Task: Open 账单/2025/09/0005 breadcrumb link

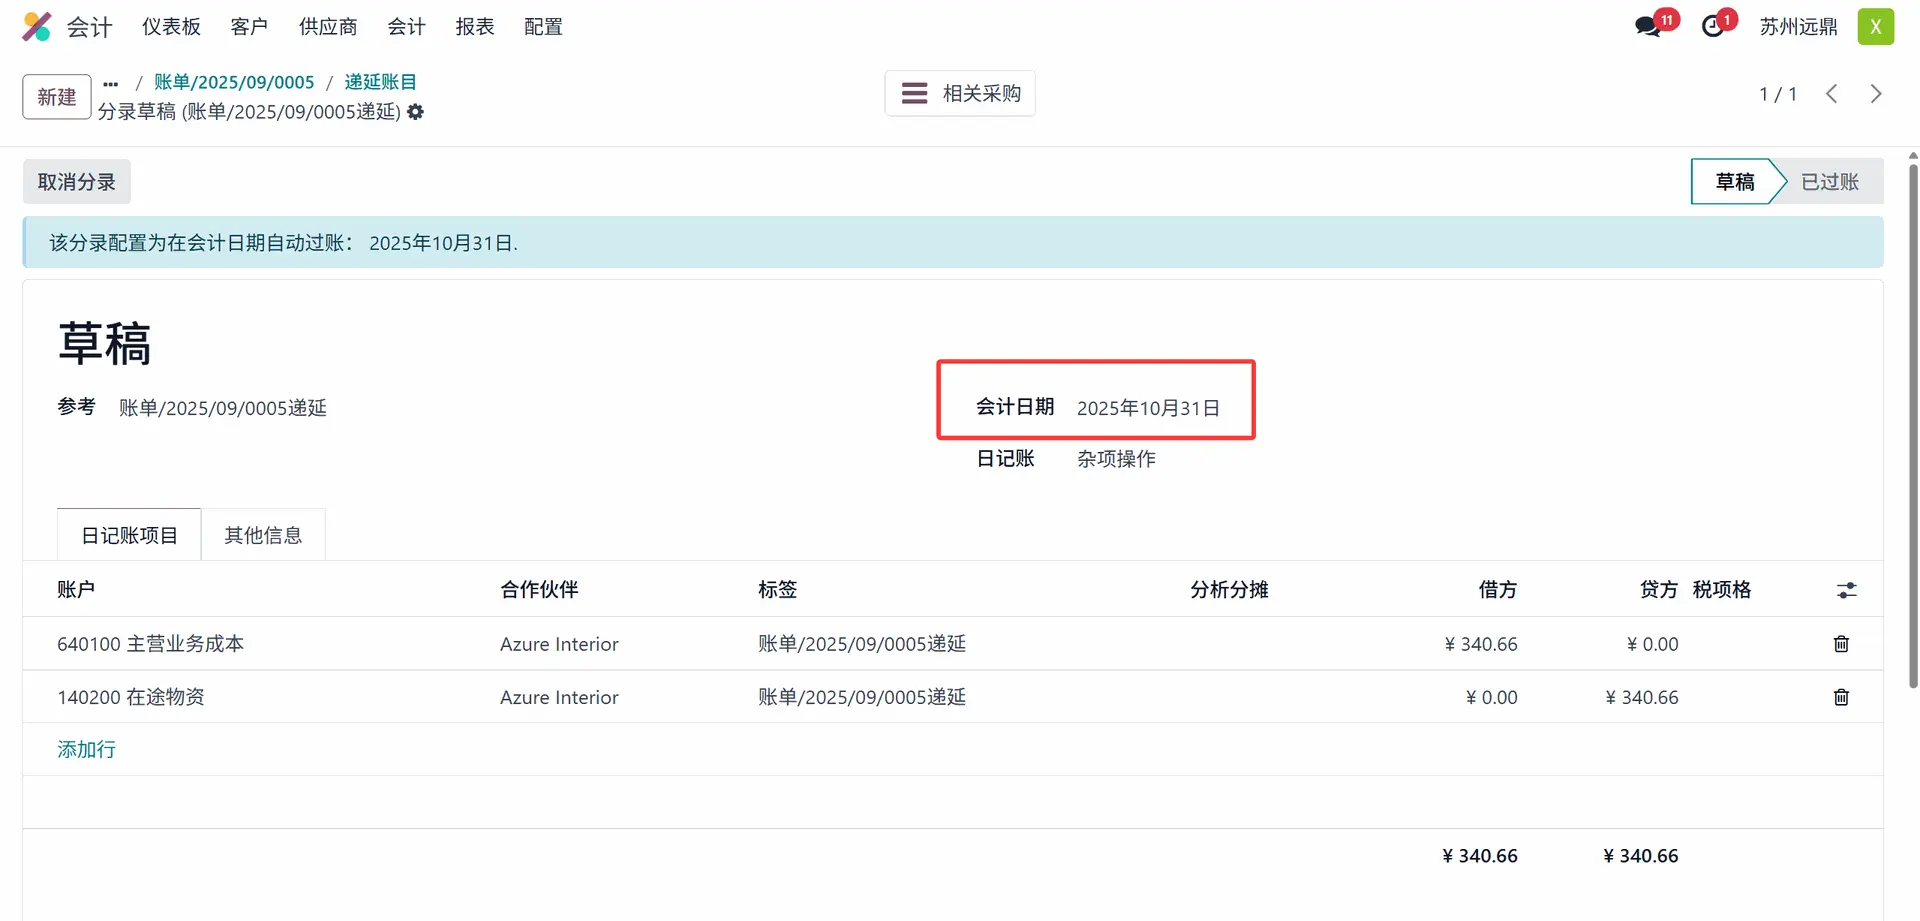Action: pyautogui.click(x=234, y=82)
